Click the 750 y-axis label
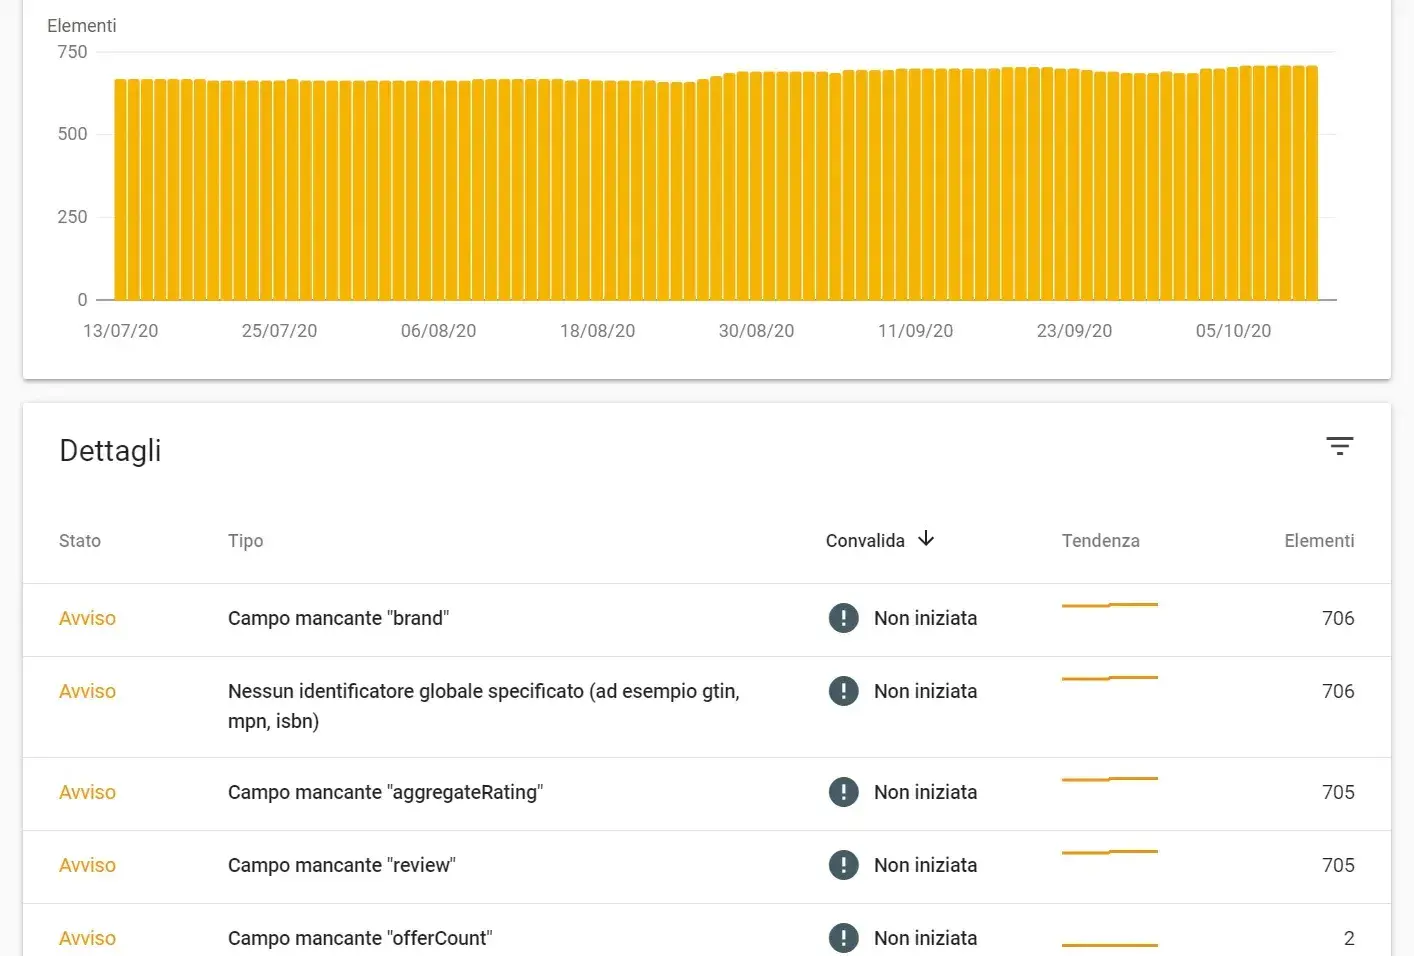 tap(72, 52)
